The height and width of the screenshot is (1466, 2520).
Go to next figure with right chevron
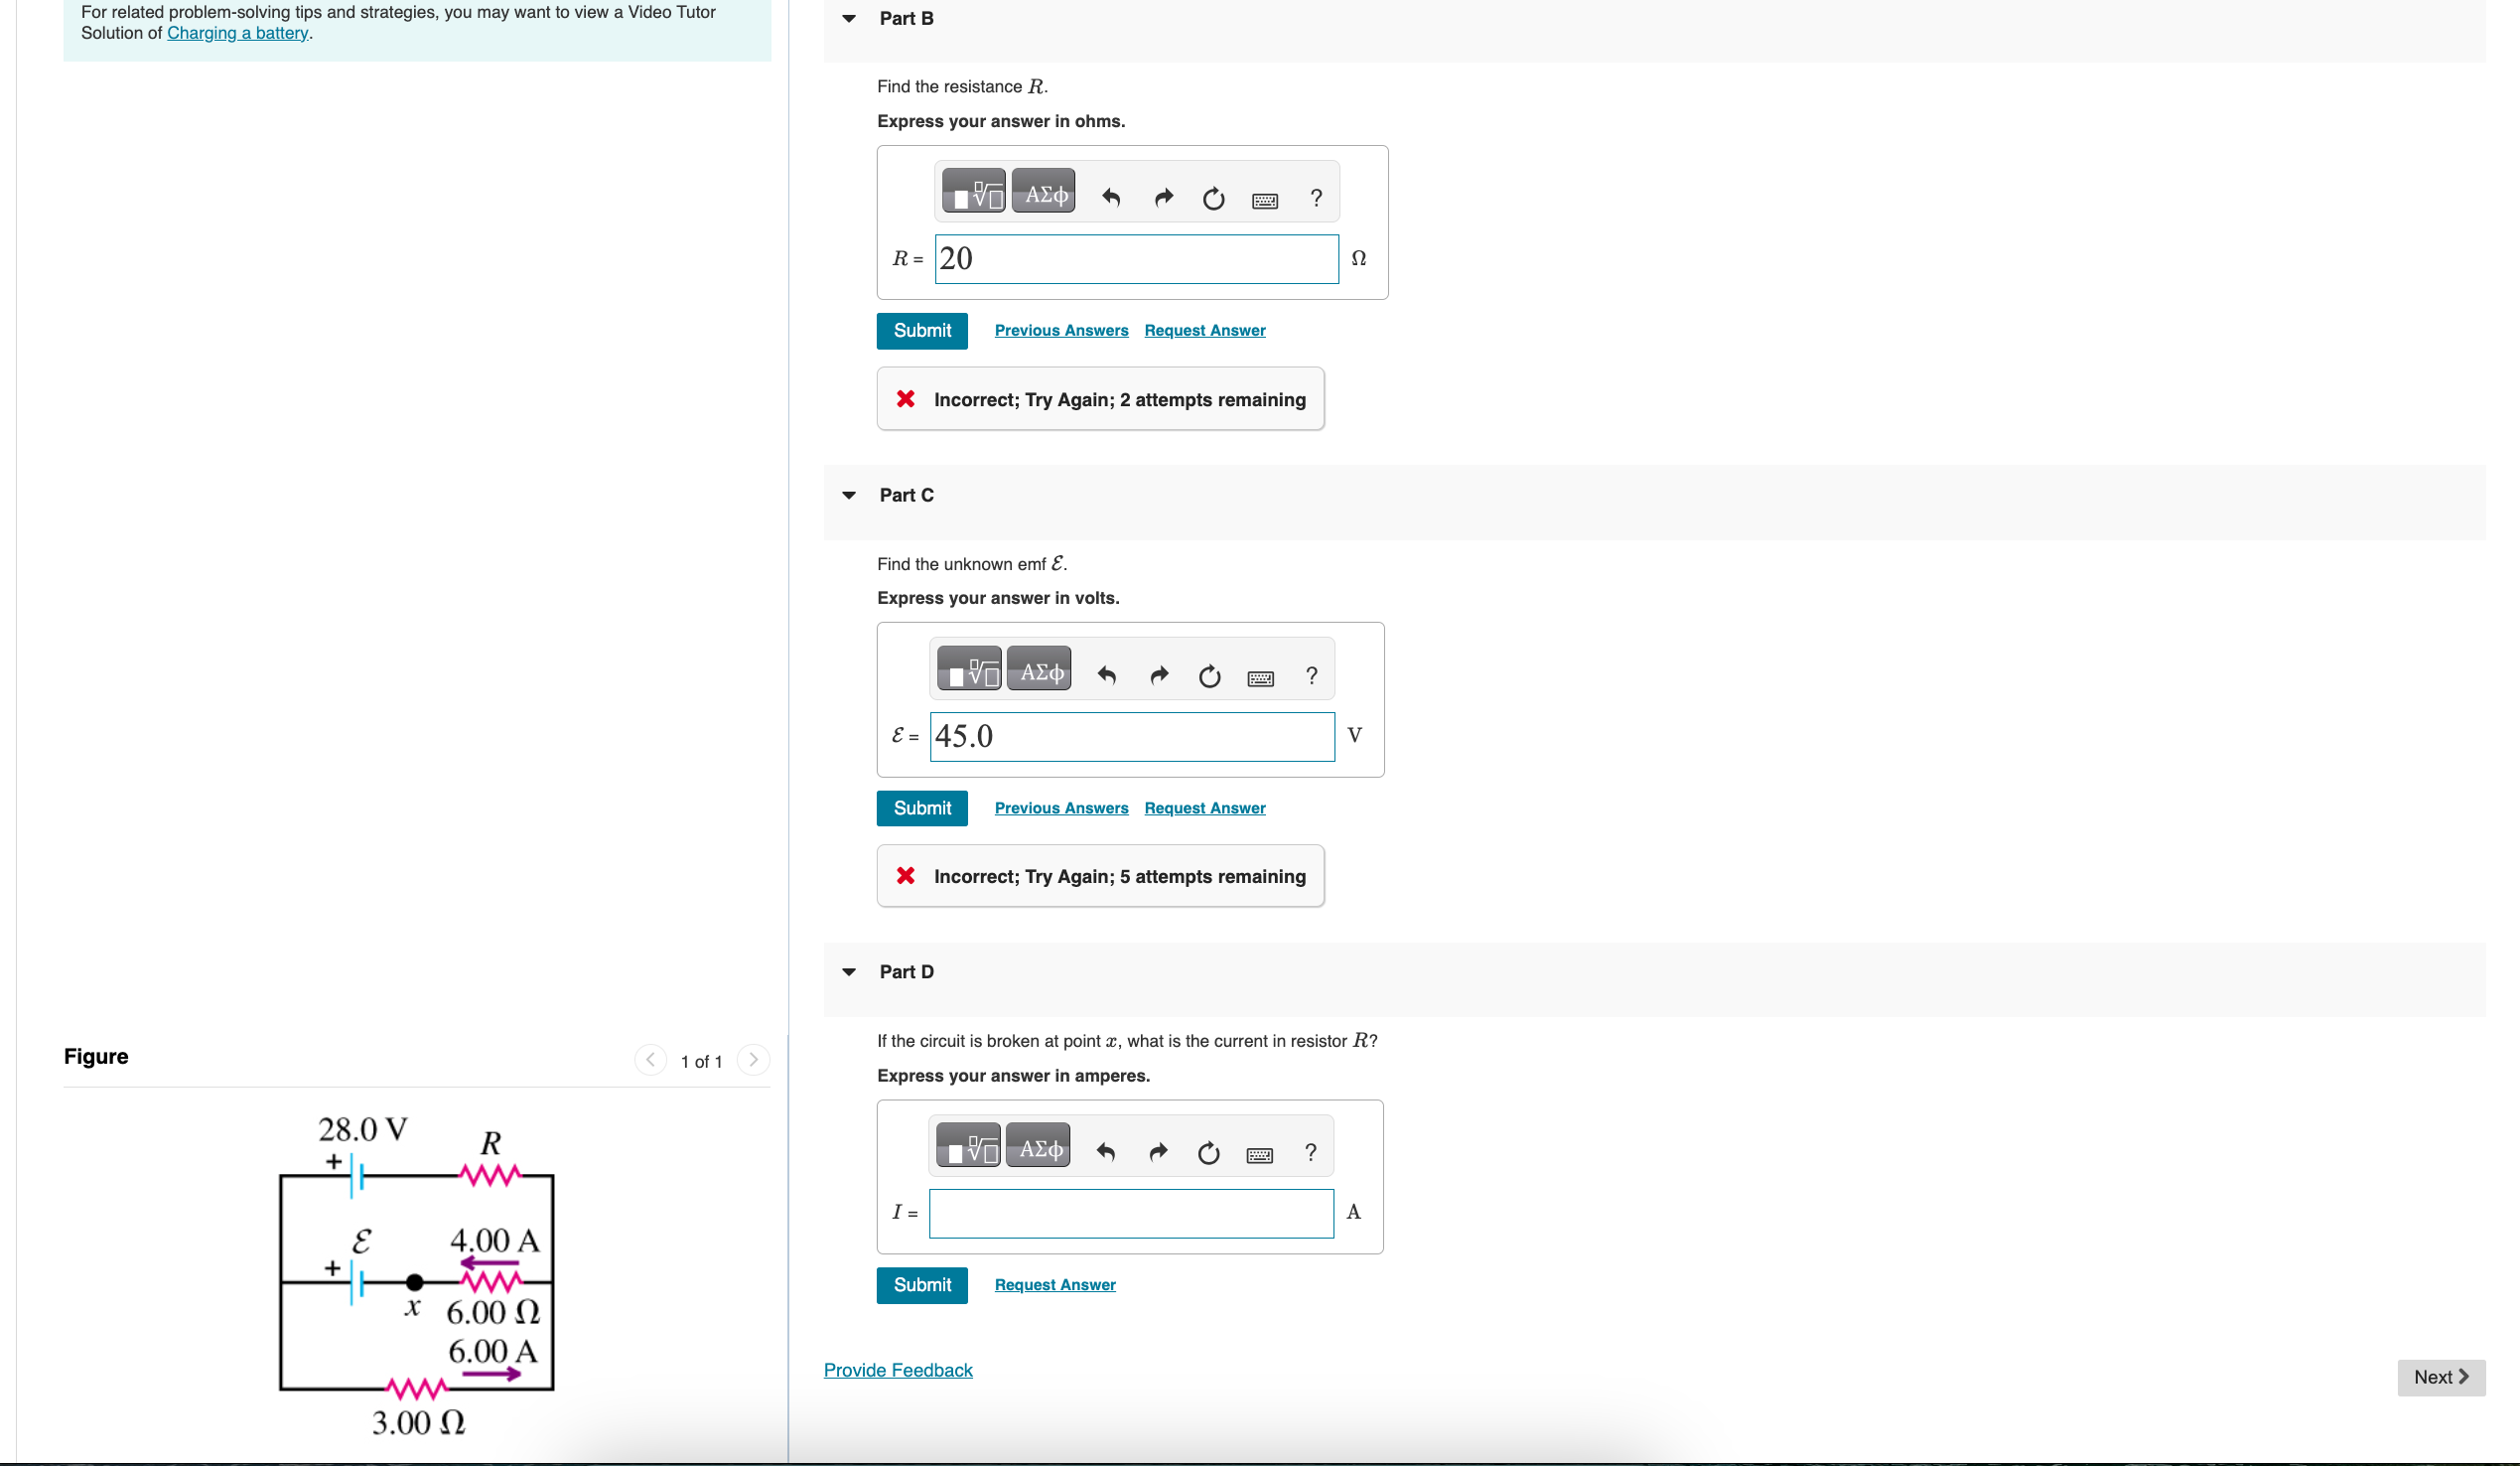tap(753, 1059)
